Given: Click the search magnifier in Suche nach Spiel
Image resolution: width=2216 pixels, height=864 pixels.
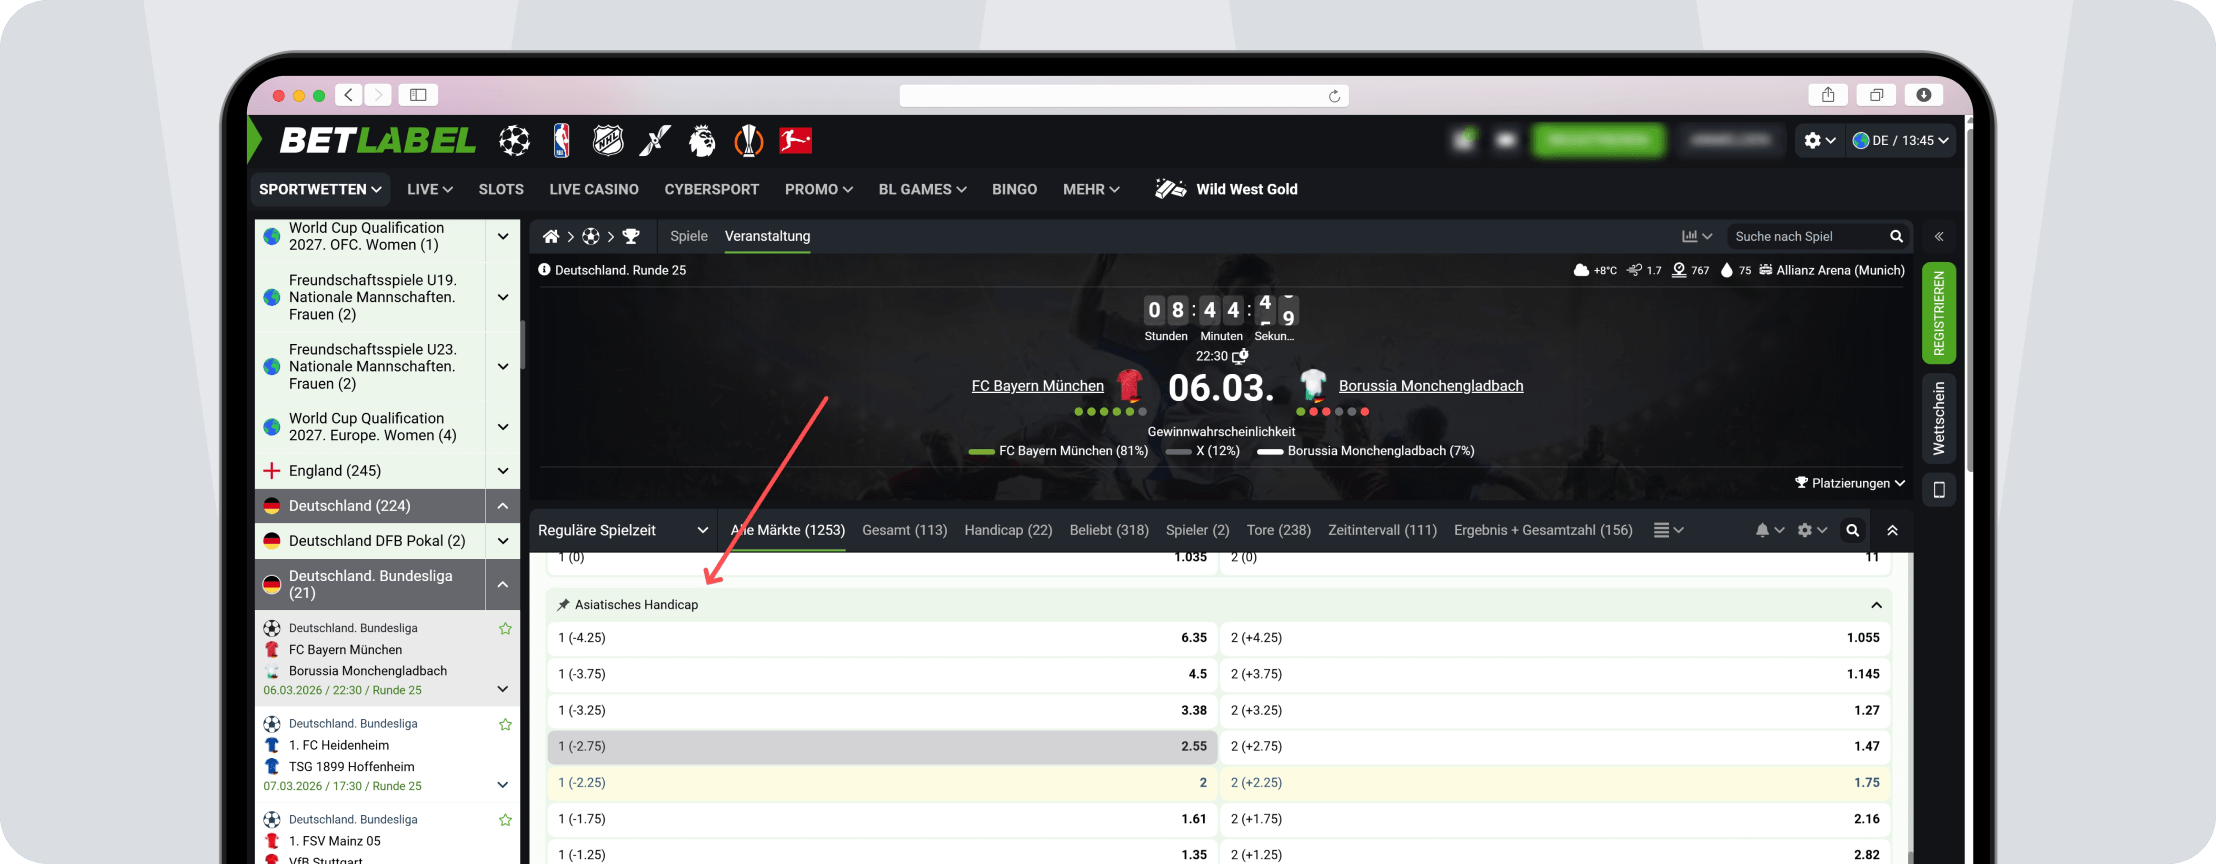Looking at the screenshot, I should coord(1896,236).
